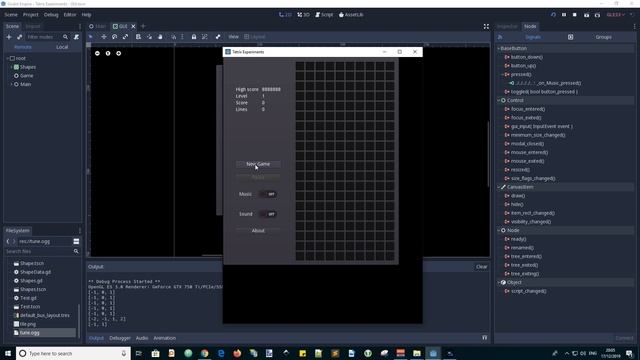Click the lock selected node icon
Screen dimensions: 640x360
click(x=194, y=37)
